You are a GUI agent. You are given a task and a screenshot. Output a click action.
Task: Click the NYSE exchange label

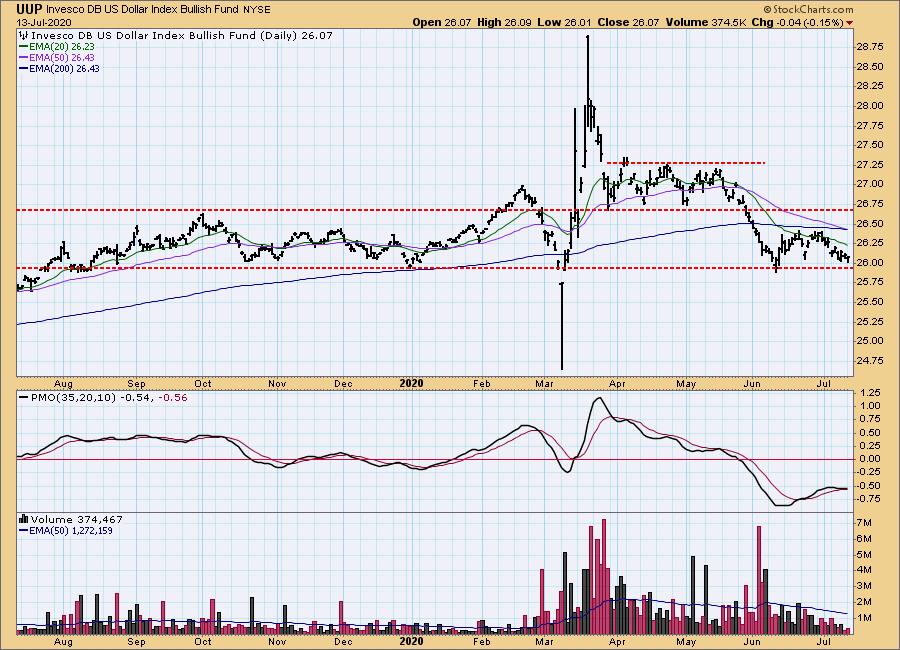(x=257, y=10)
